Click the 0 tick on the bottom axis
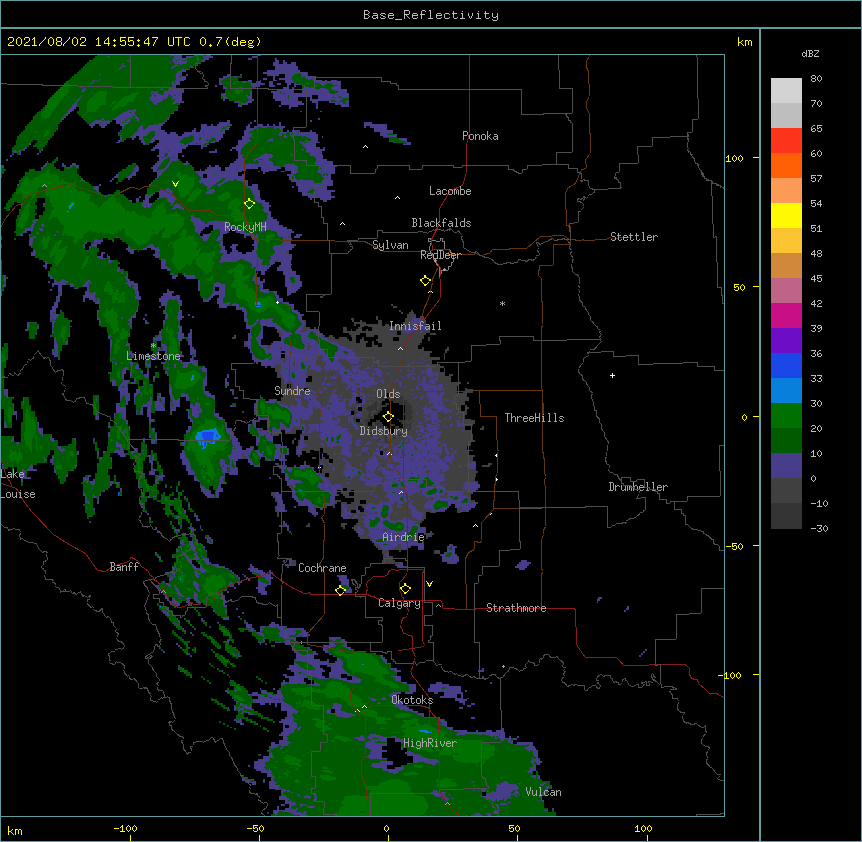Screen dimensions: 862x842 pyautogui.click(x=386, y=828)
